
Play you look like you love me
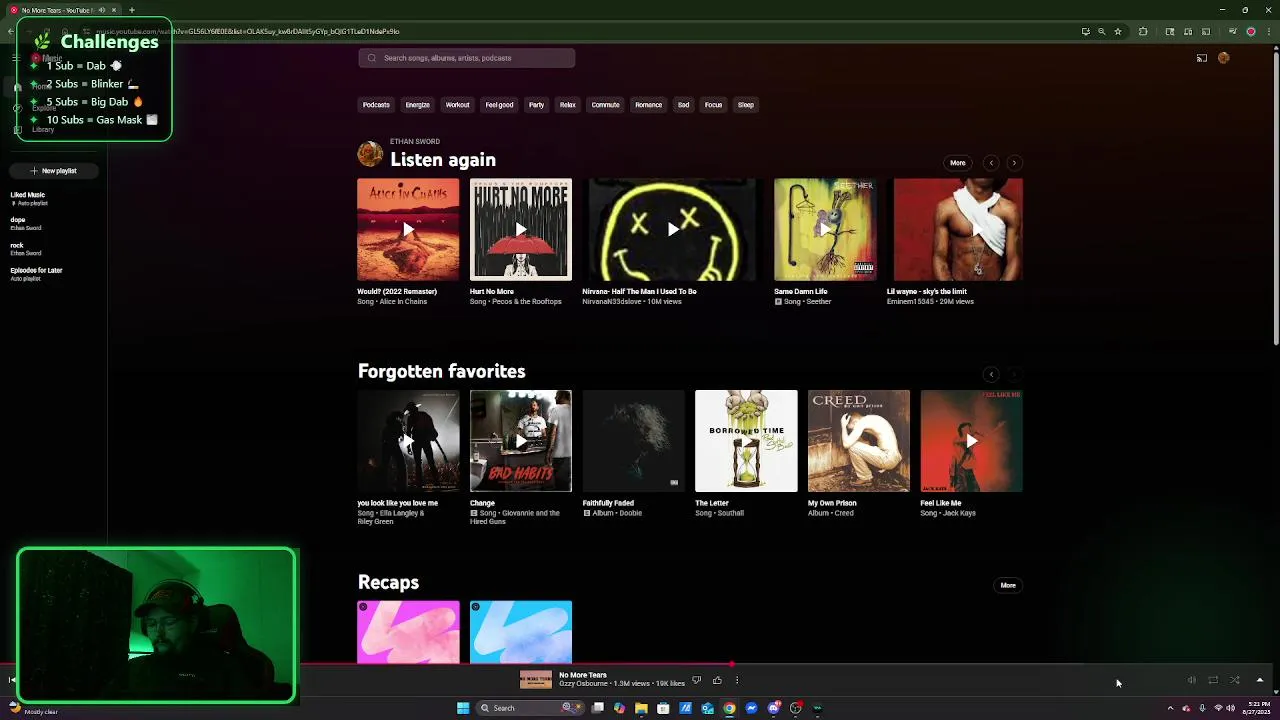click(408, 441)
